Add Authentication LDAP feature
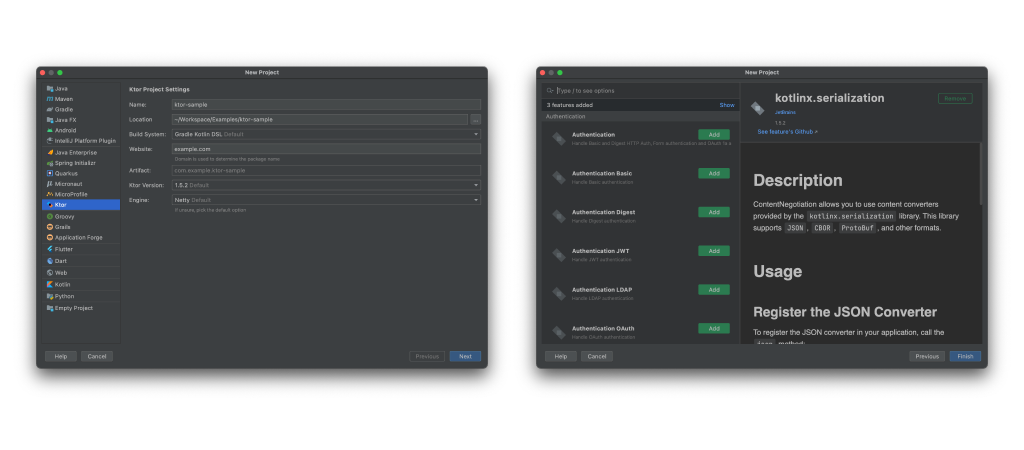The image size is (1024, 450). (x=714, y=290)
